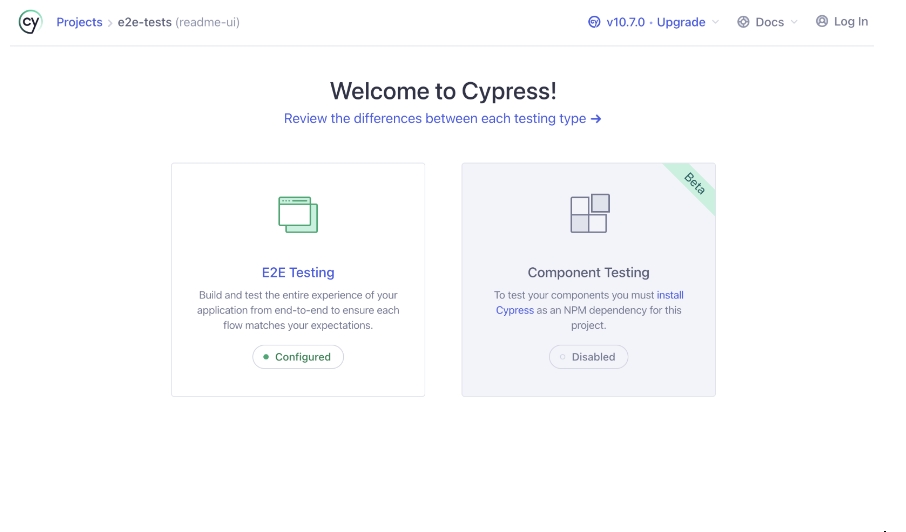Click the user avatar icon beside Log In
The height and width of the screenshot is (532, 906).
(x=822, y=21)
